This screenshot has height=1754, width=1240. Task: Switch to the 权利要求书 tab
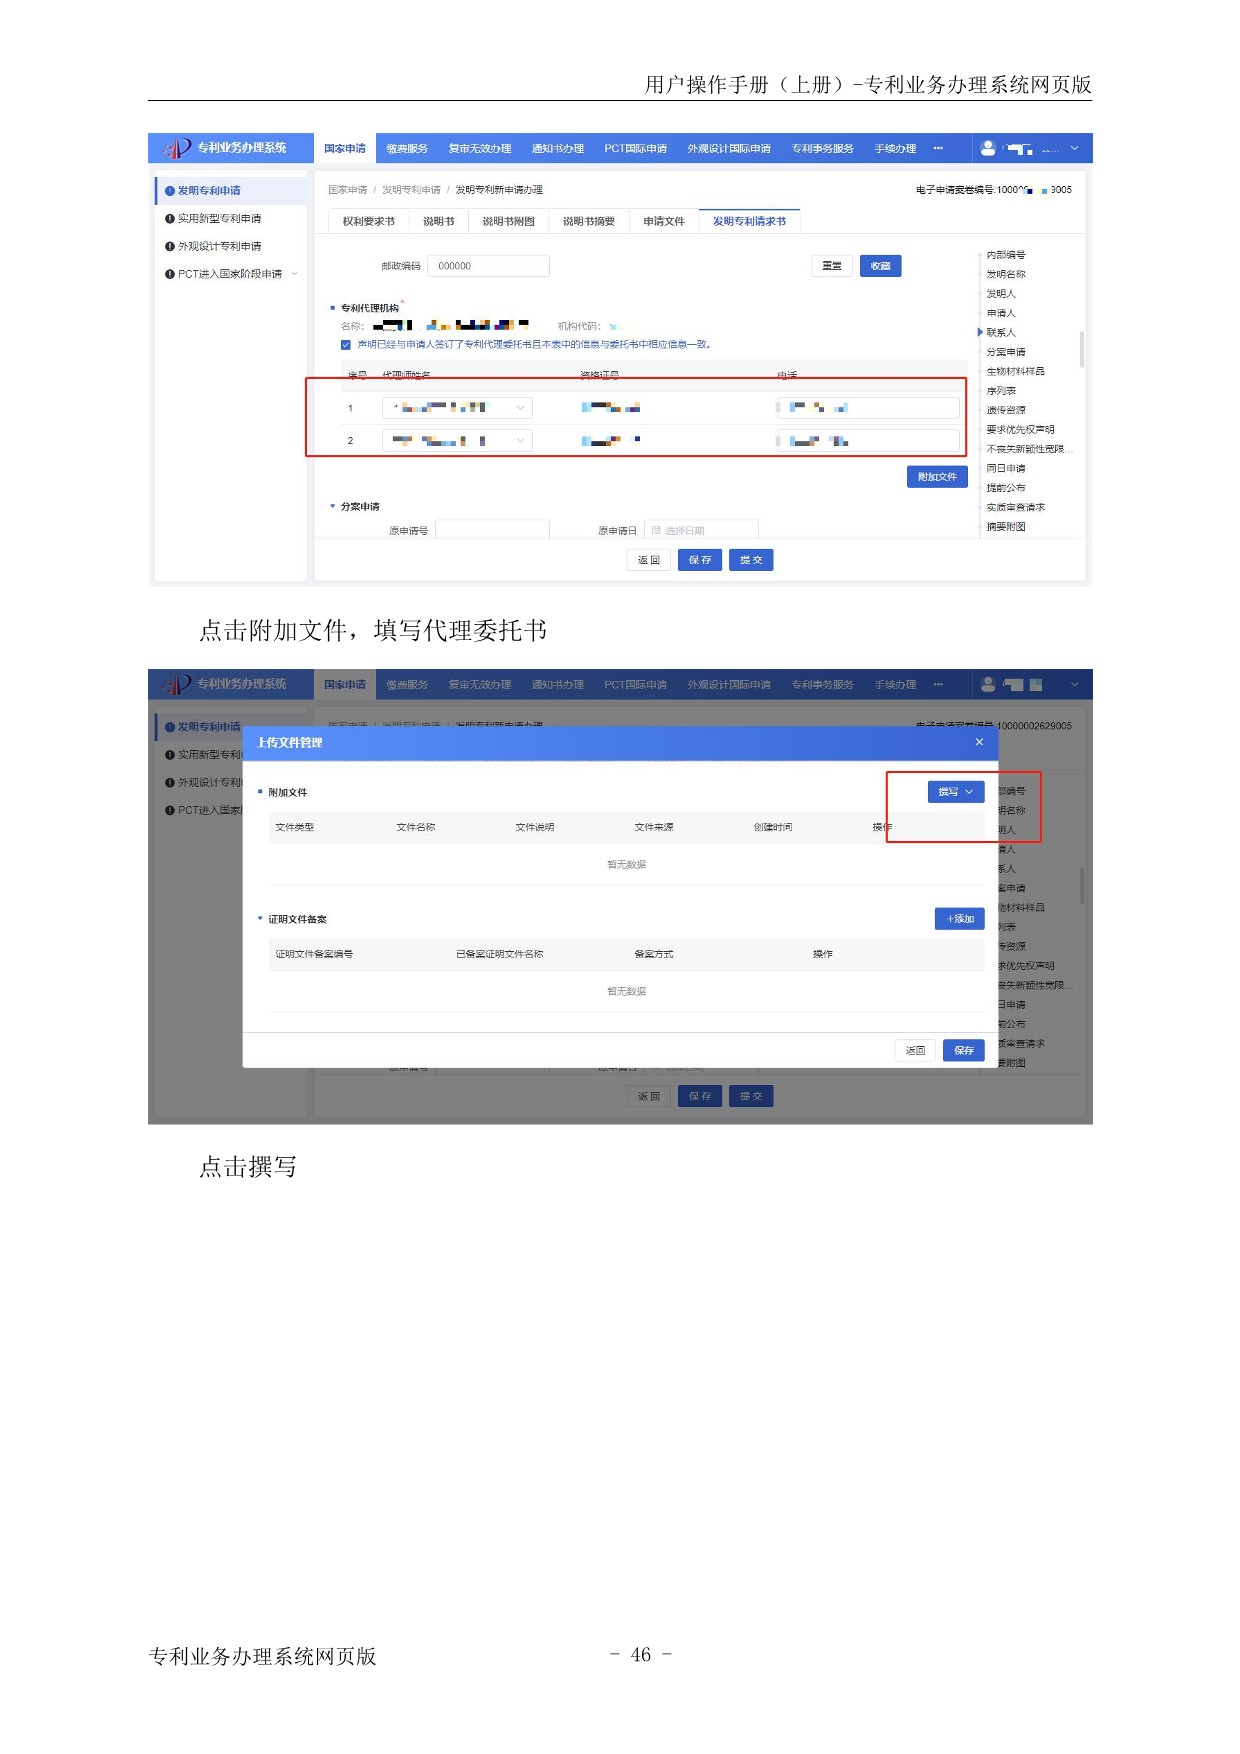pos(368,221)
